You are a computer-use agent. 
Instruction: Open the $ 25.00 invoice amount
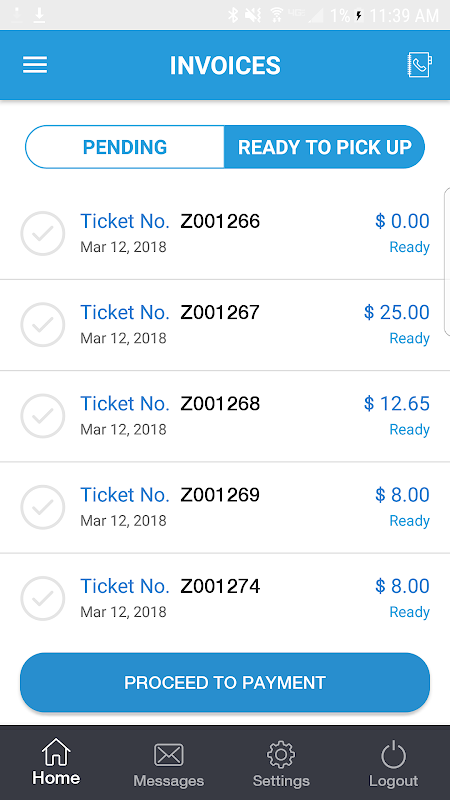pyautogui.click(x=396, y=312)
